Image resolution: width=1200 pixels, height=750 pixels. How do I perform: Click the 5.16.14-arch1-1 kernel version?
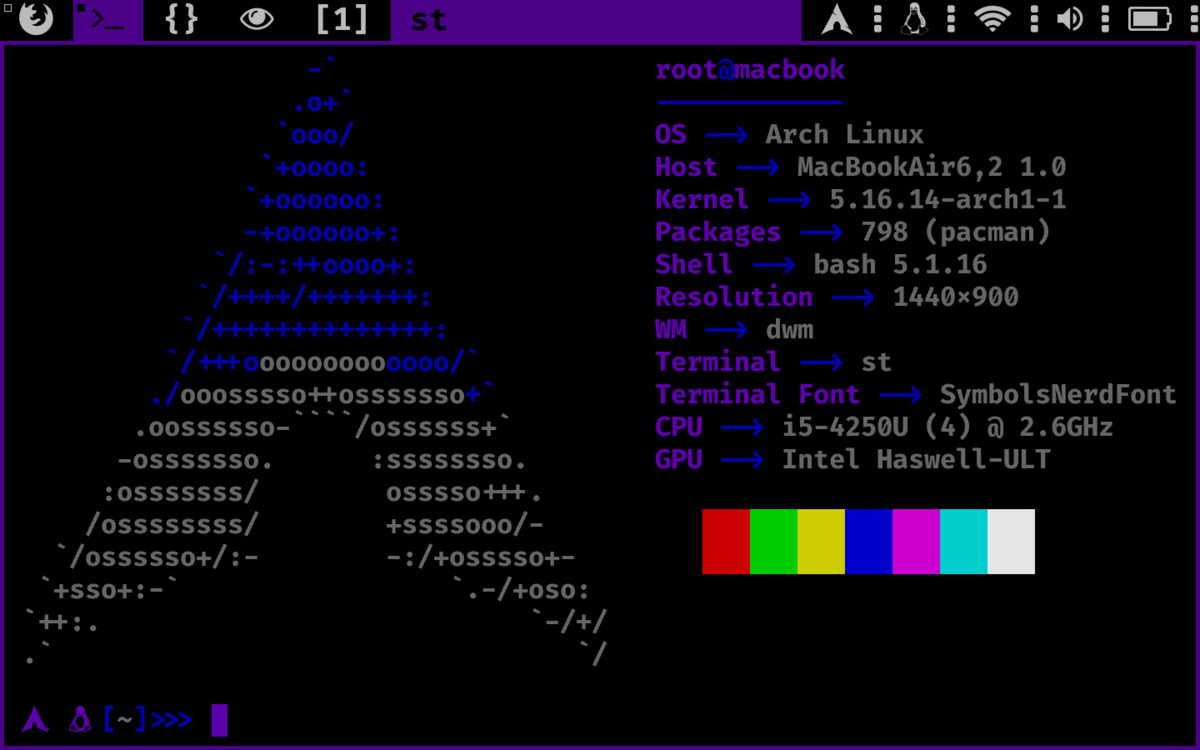948,199
